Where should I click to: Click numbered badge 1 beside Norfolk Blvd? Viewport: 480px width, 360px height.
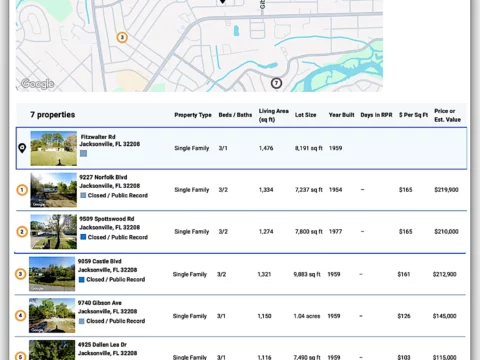click(x=22, y=190)
